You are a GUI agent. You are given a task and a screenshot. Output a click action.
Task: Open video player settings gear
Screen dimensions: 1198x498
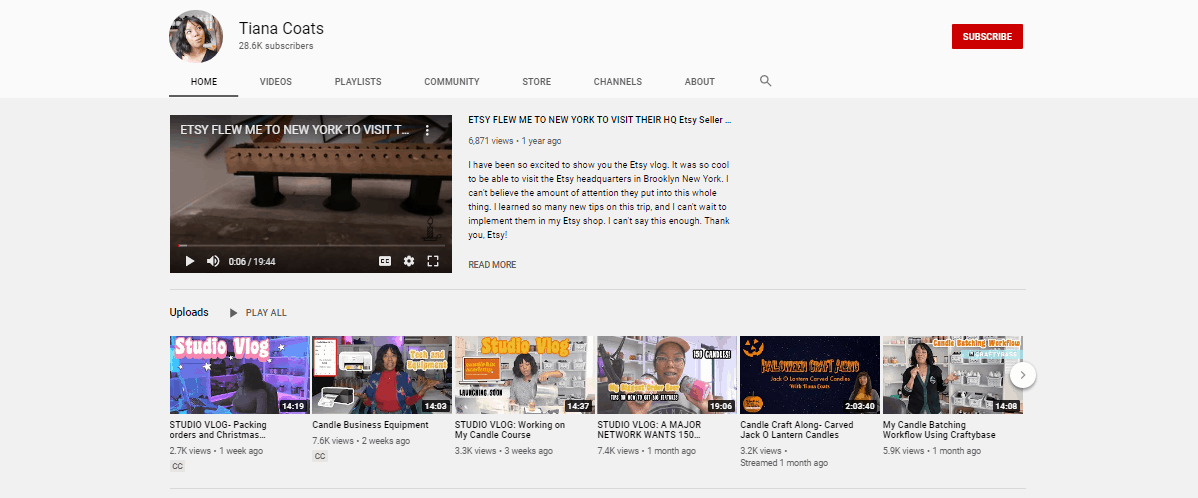coord(409,261)
